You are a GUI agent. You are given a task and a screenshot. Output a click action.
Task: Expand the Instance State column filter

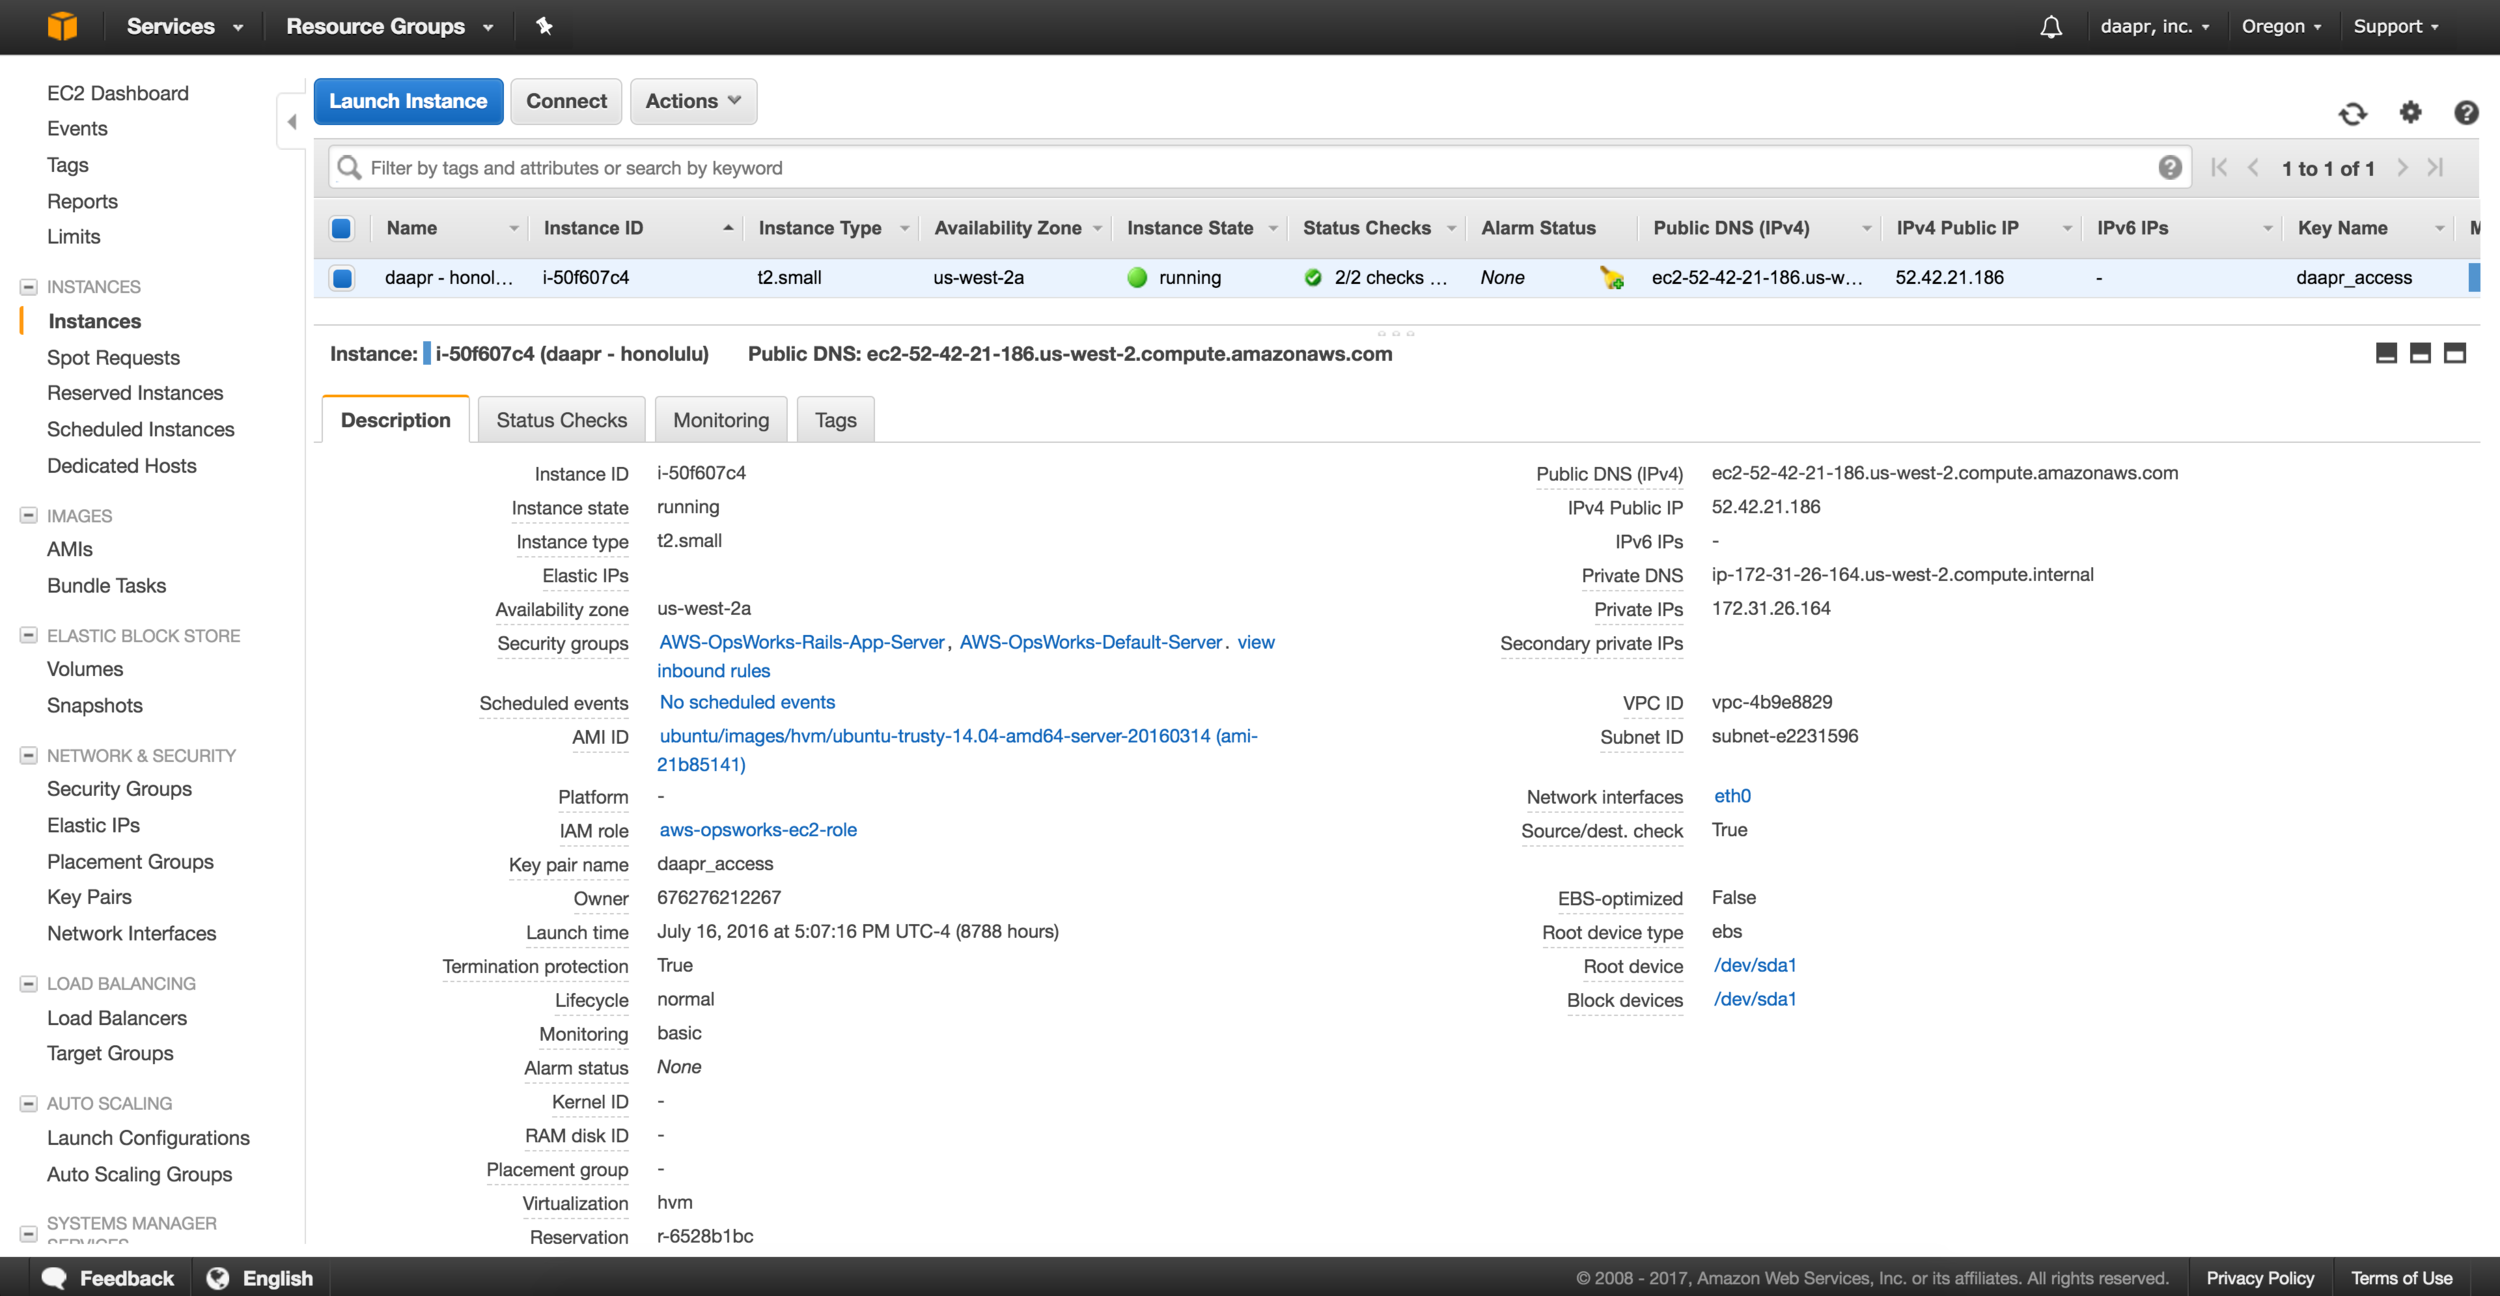pos(1274,228)
